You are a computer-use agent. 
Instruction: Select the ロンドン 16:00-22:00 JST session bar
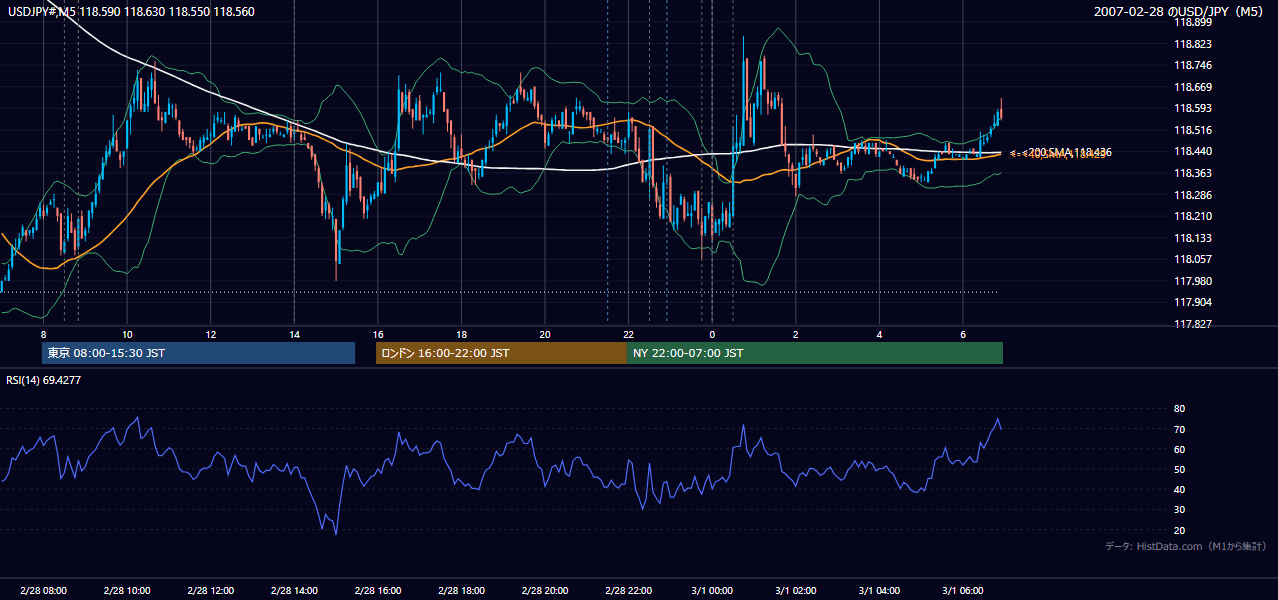click(501, 353)
